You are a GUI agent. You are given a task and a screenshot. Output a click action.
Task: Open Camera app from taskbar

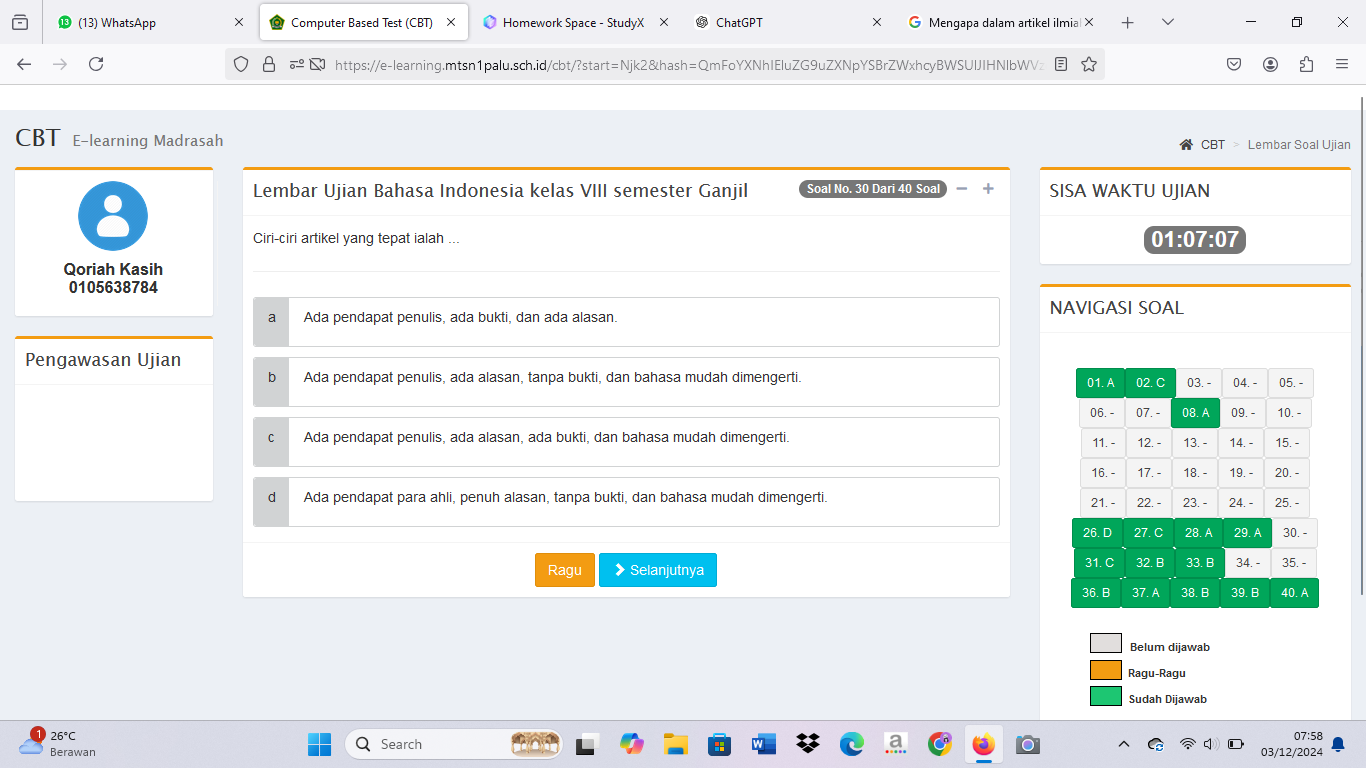click(x=1027, y=744)
